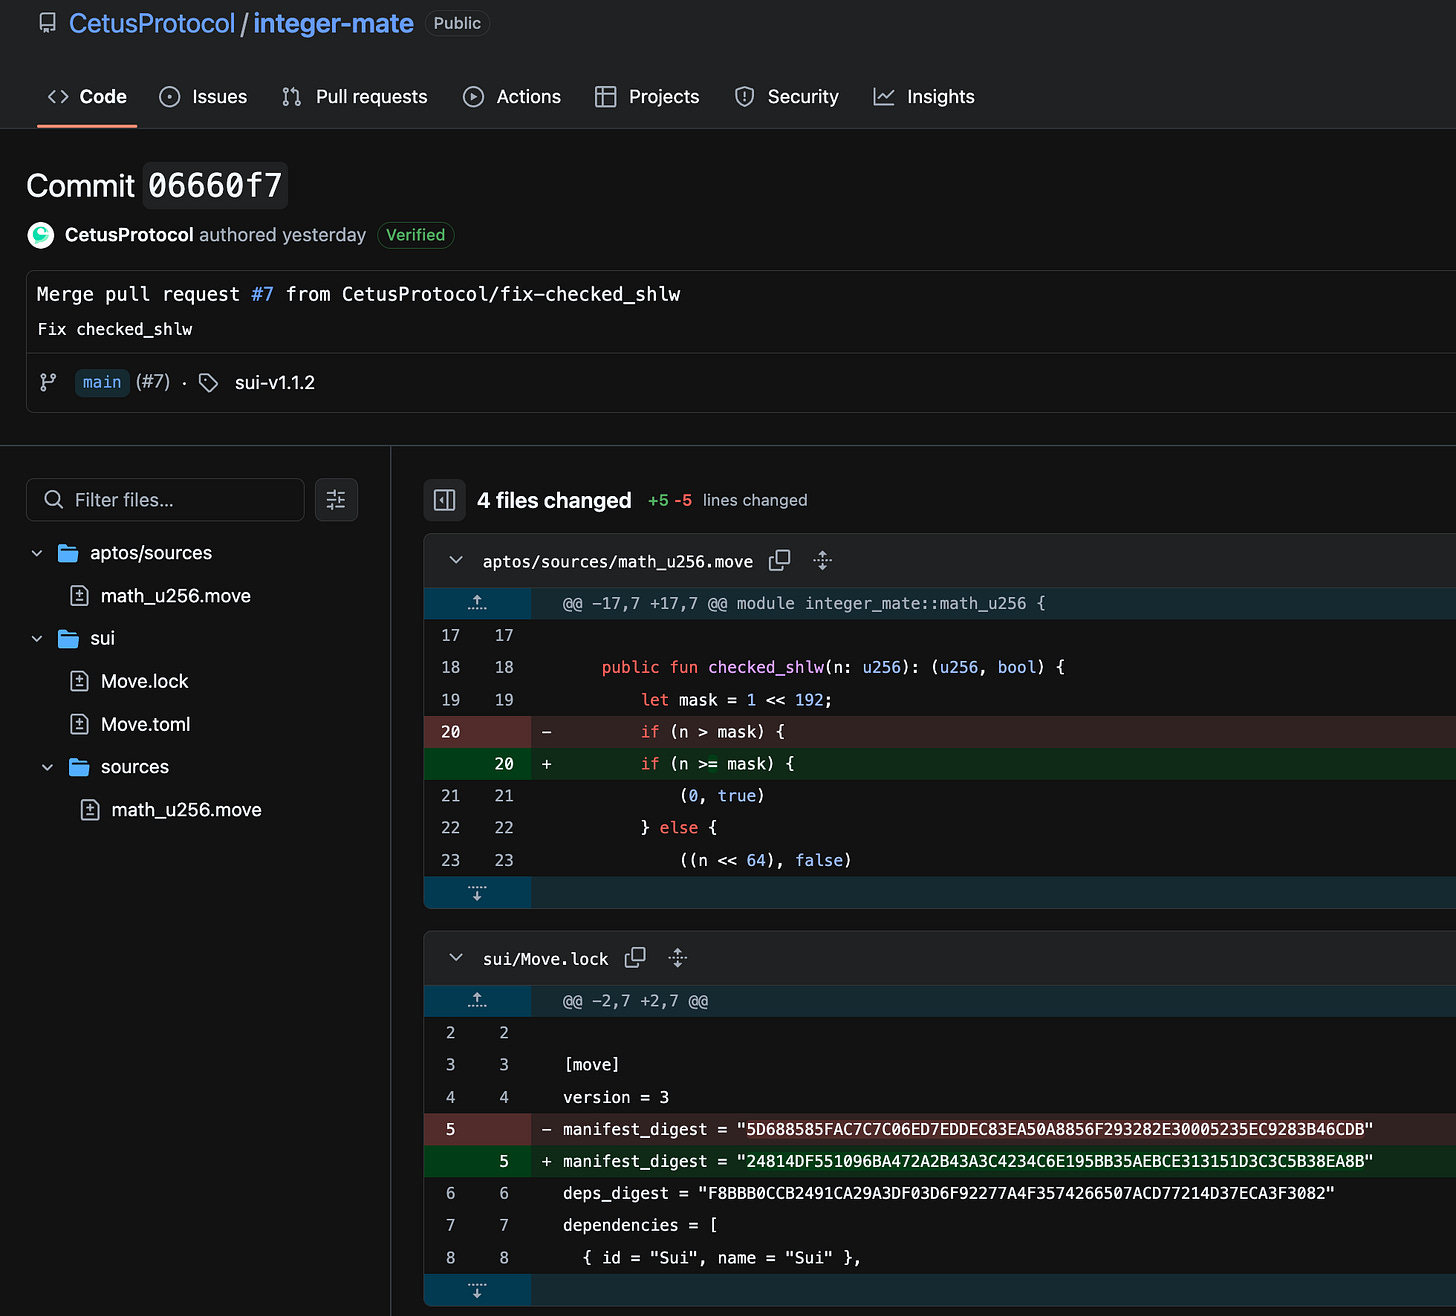Expand all lines in sui/Move.lock diff
The height and width of the screenshot is (1316, 1456).
pos(678,957)
